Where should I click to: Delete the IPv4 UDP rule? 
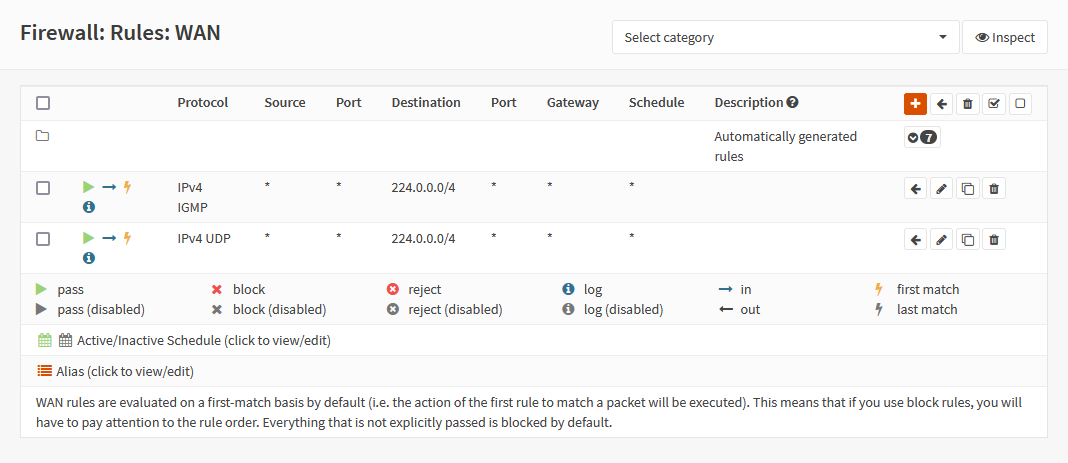tap(993, 239)
